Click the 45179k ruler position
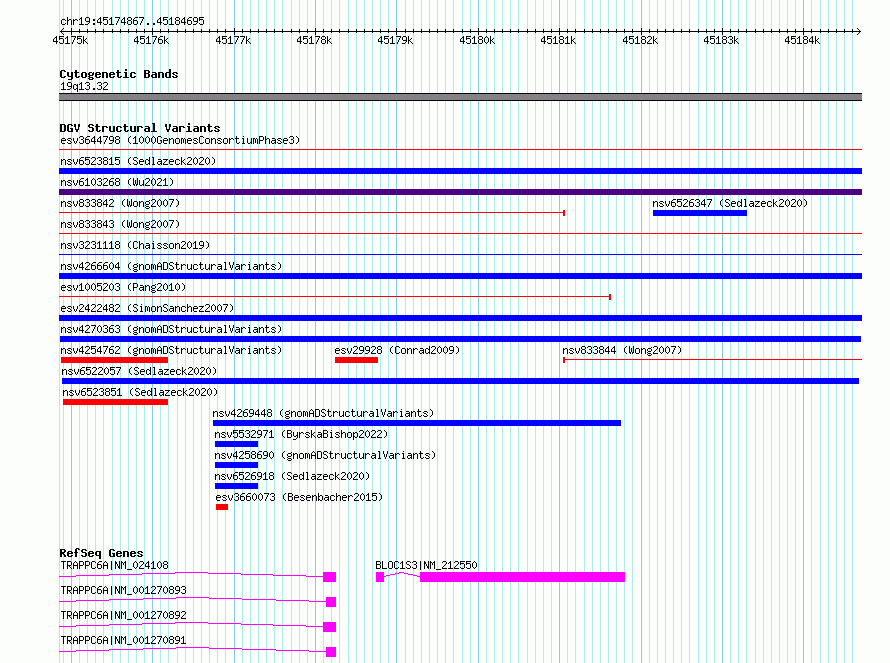This screenshot has width=890, height=663. click(x=396, y=40)
